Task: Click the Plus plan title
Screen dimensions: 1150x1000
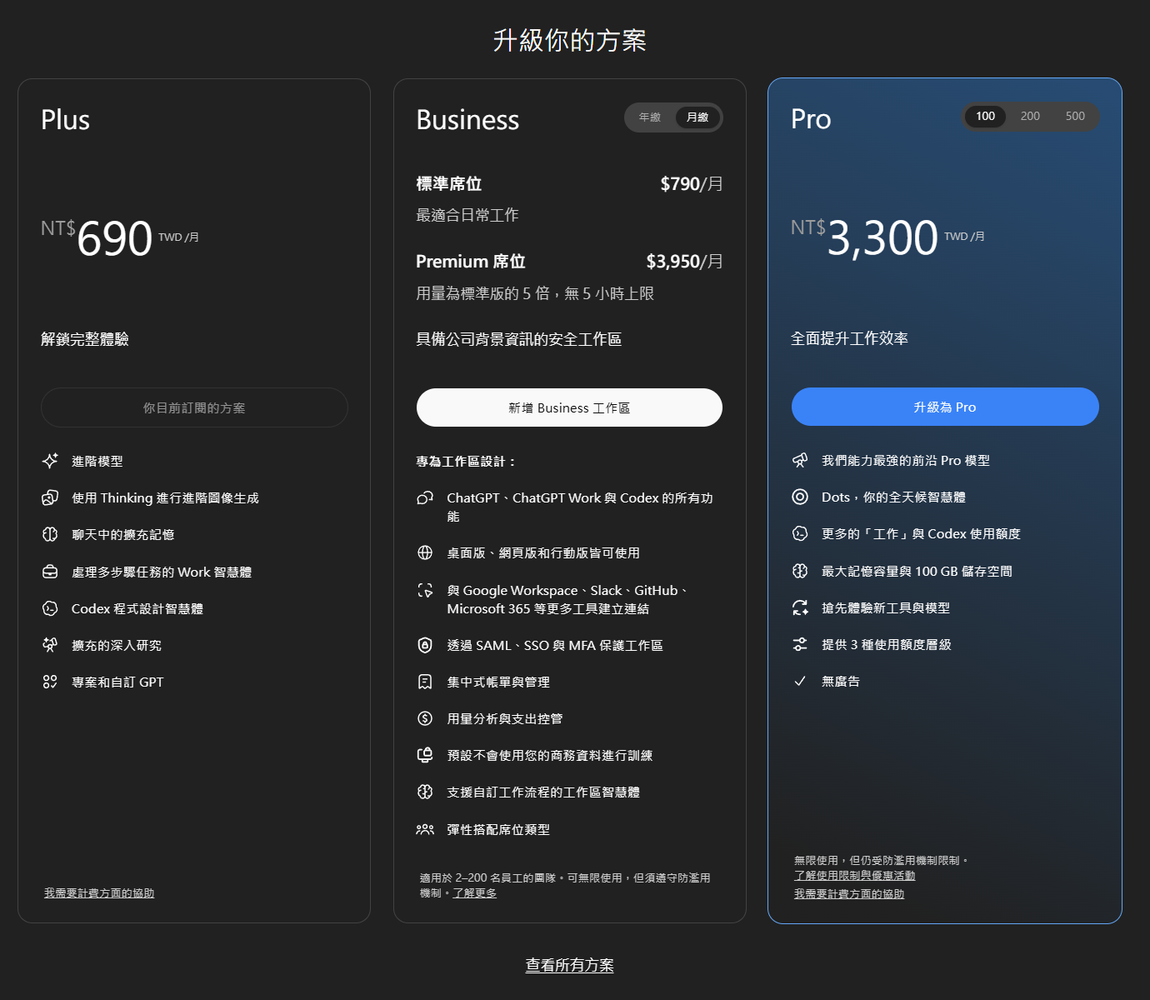Action: coord(65,120)
